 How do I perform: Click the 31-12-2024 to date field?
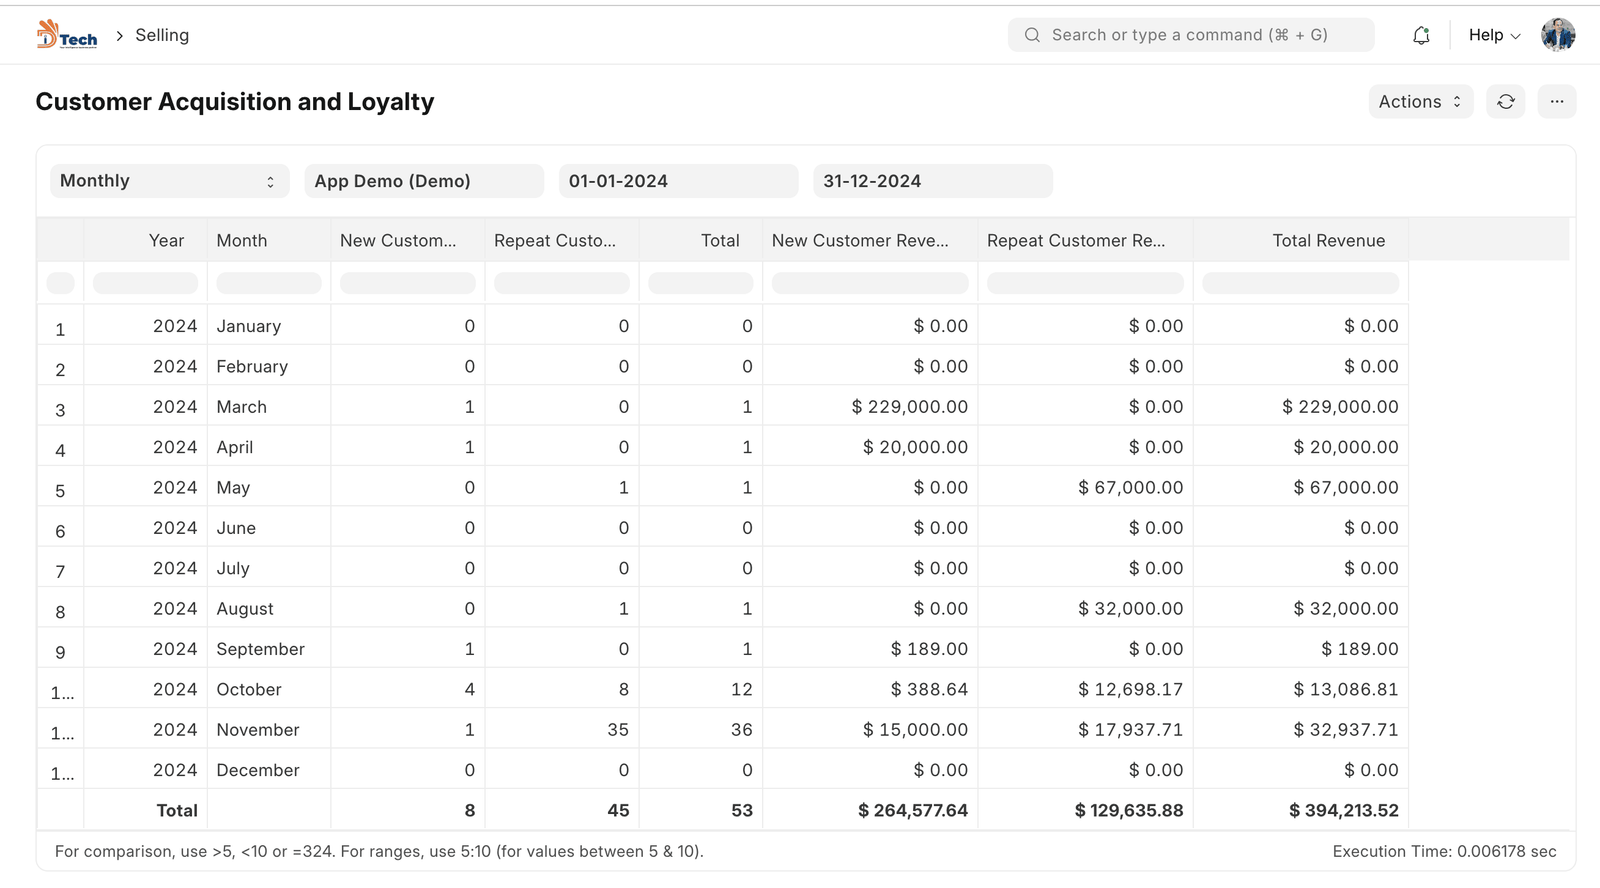pyautogui.click(x=932, y=181)
